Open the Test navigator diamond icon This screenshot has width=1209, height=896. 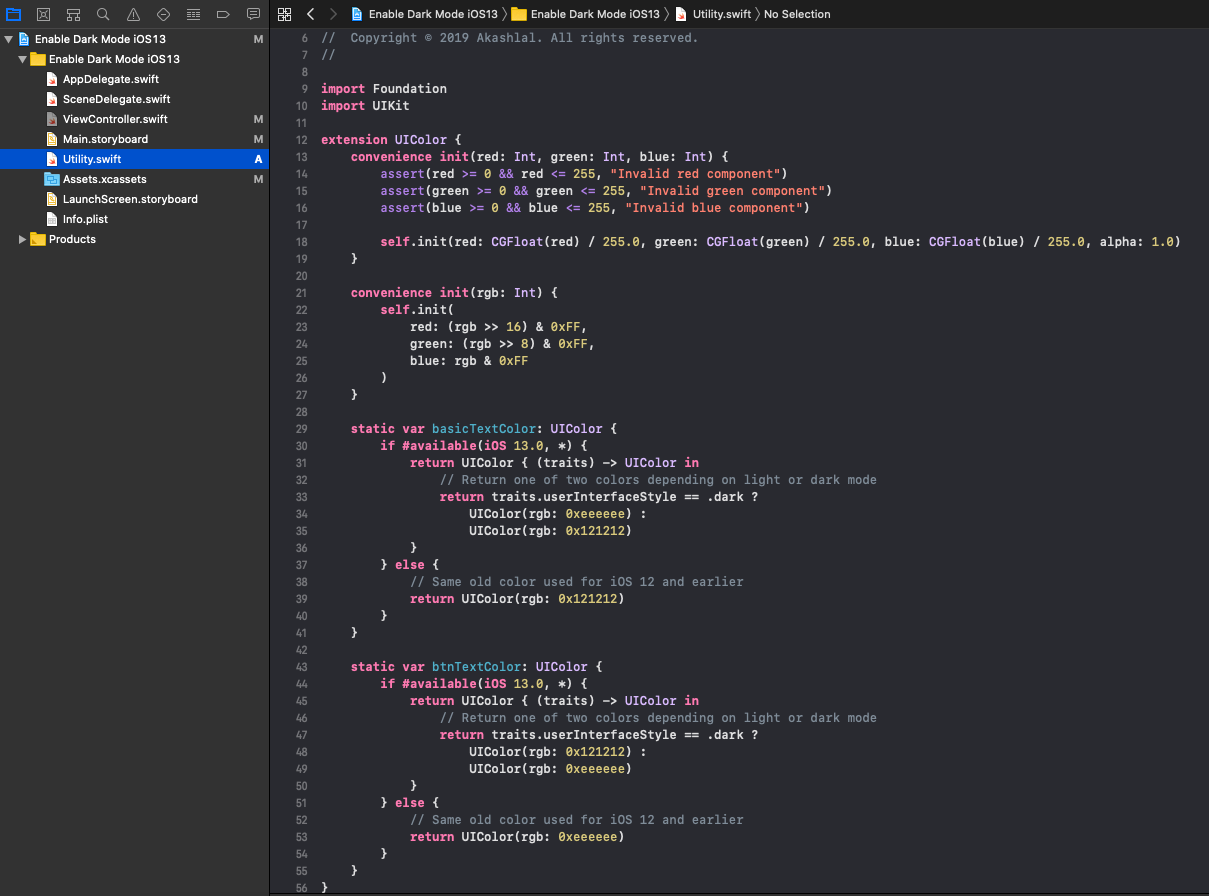click(162, 14)
